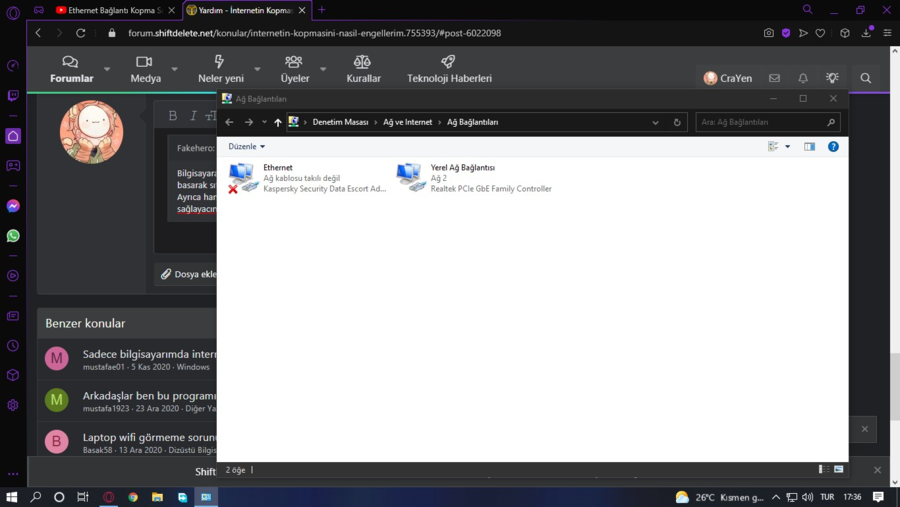
Task: Open the Forumlar navigation menu
Action: coord(71,69)
